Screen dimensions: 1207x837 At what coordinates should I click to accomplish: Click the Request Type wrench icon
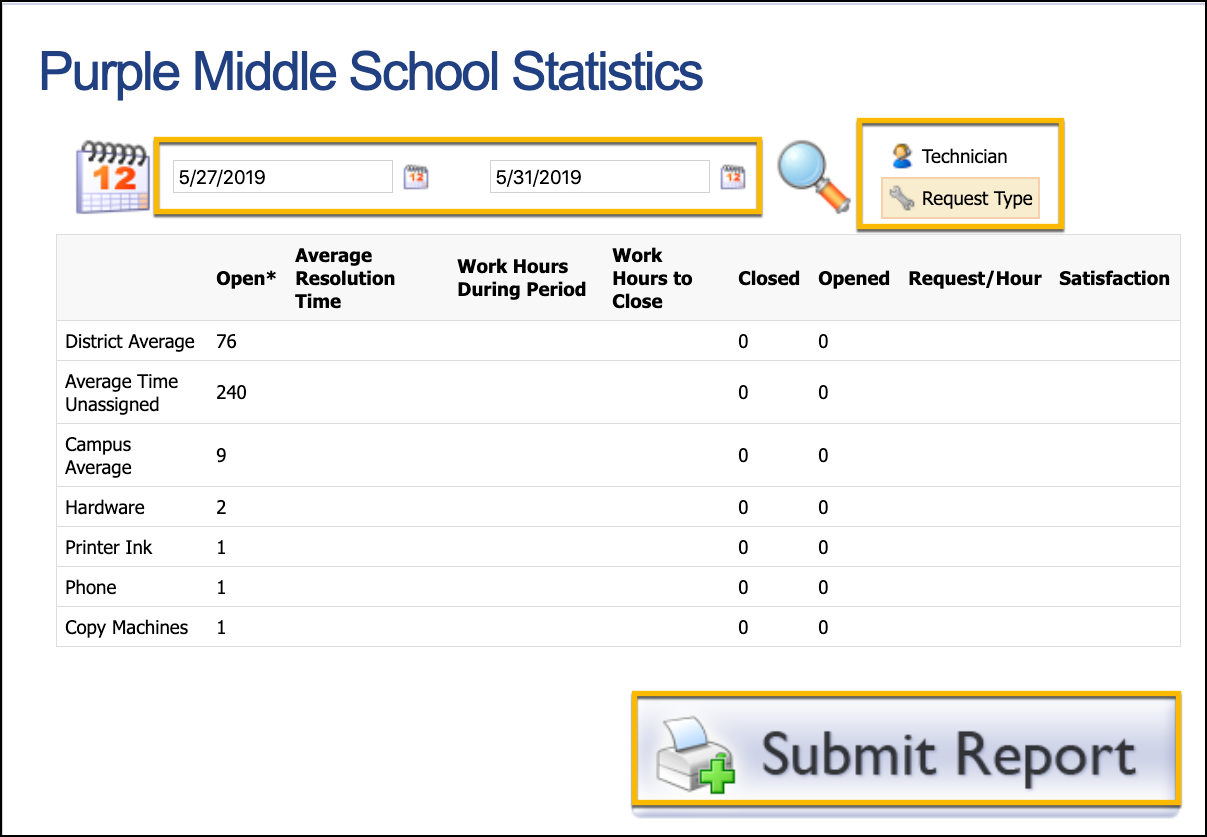coord(902,198)
